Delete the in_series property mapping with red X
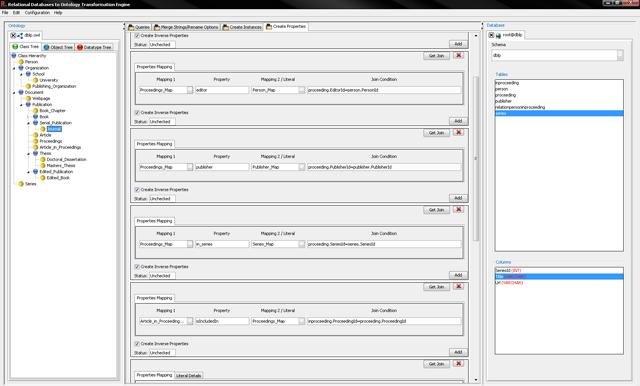640x386 pixels. (x=459, y=209)
